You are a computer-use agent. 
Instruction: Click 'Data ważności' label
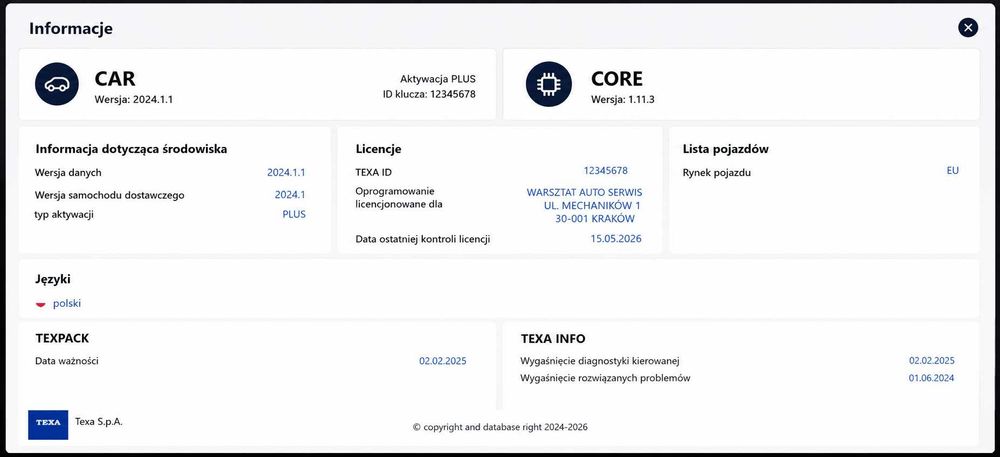[67, 361]
